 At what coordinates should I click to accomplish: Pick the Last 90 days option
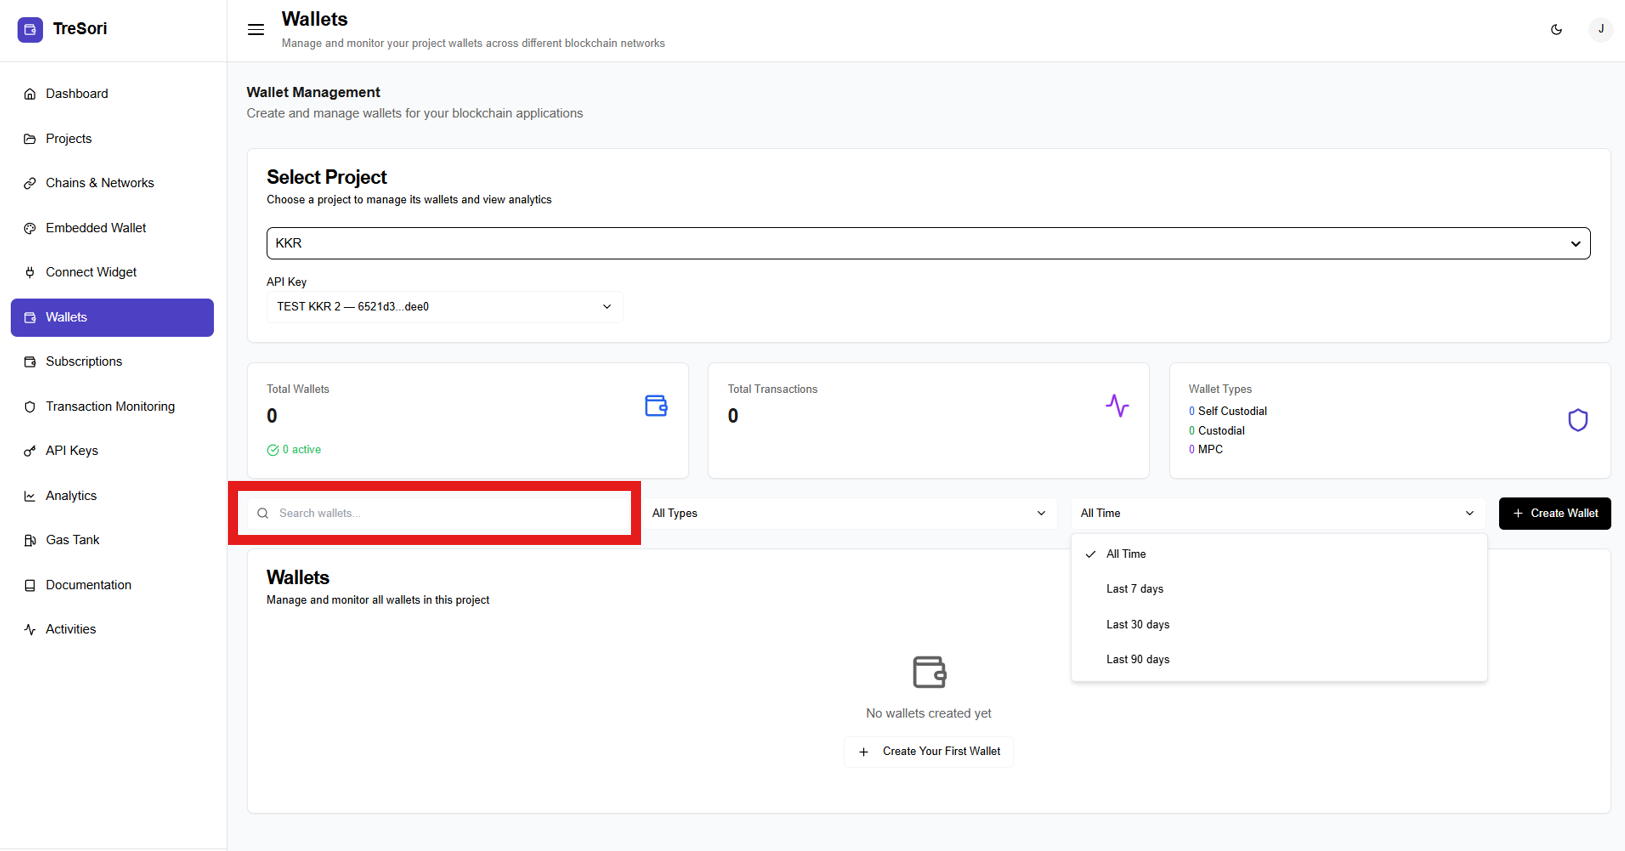pos(1137,660)
